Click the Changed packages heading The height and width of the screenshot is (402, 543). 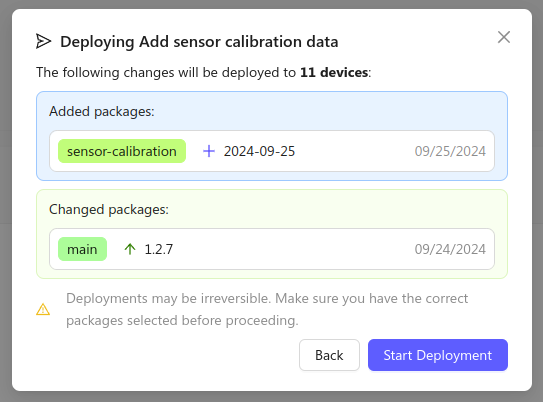(x=109, y=209)
